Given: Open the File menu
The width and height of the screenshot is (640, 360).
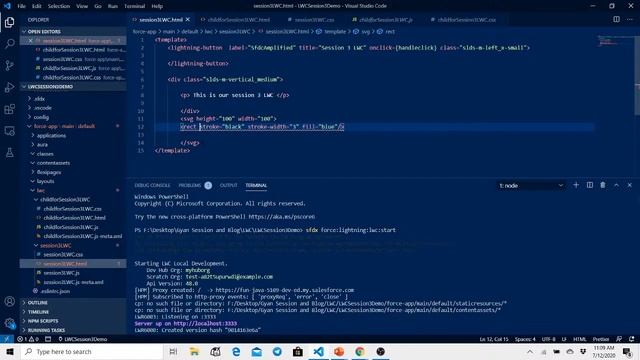Looking at the screenshot, I should [21, 6].
